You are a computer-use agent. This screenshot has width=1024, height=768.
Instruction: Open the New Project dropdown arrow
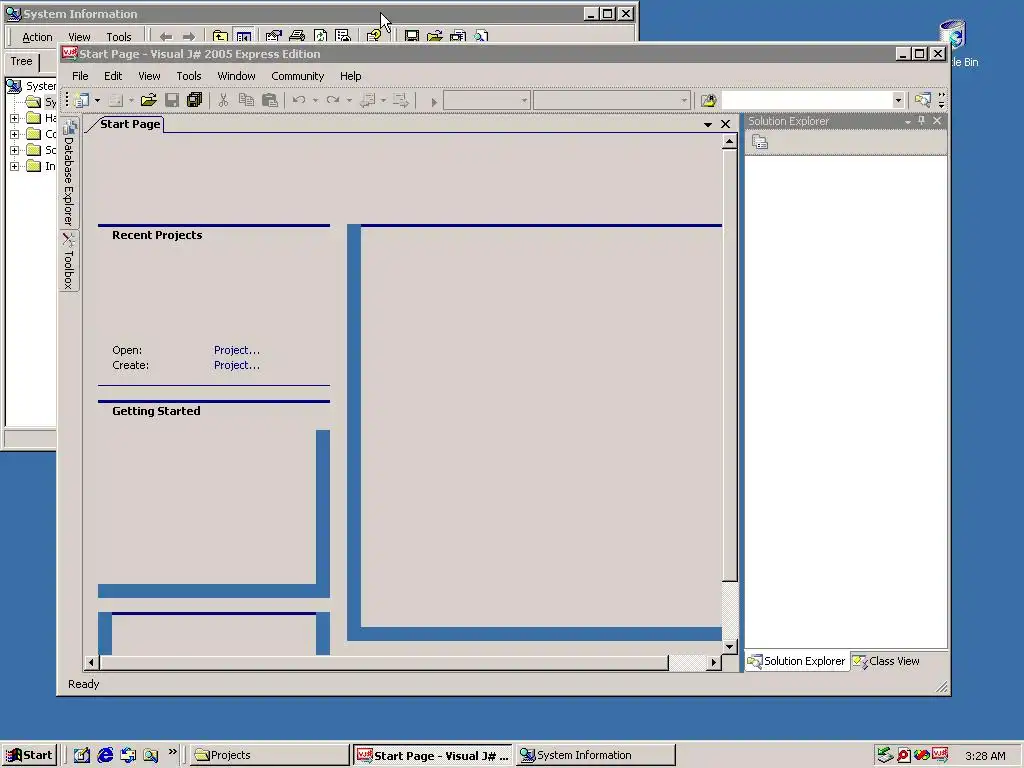tap(97, 100)
